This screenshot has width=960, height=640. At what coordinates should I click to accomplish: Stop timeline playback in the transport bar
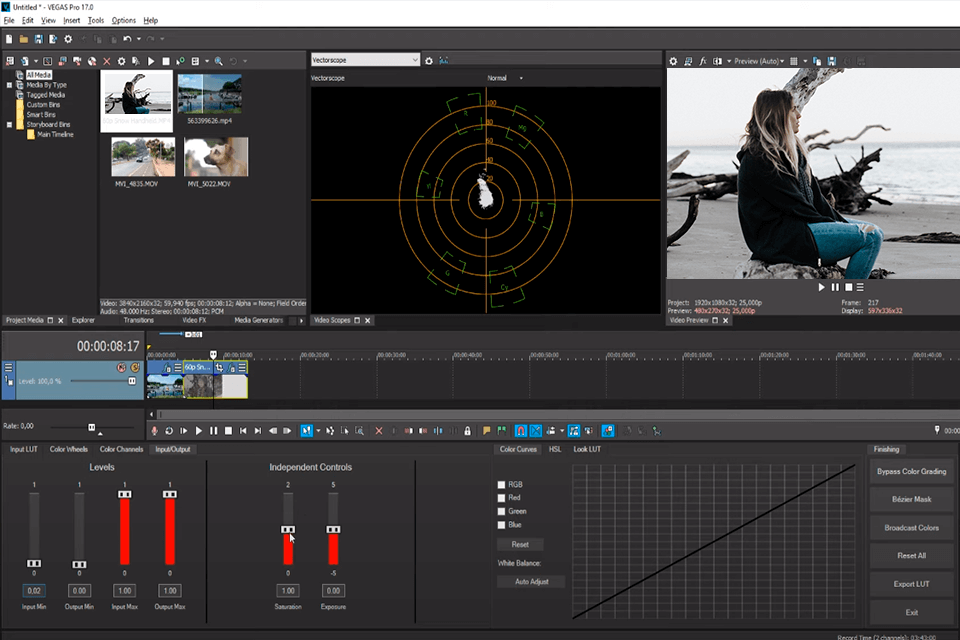pos(228,431)
